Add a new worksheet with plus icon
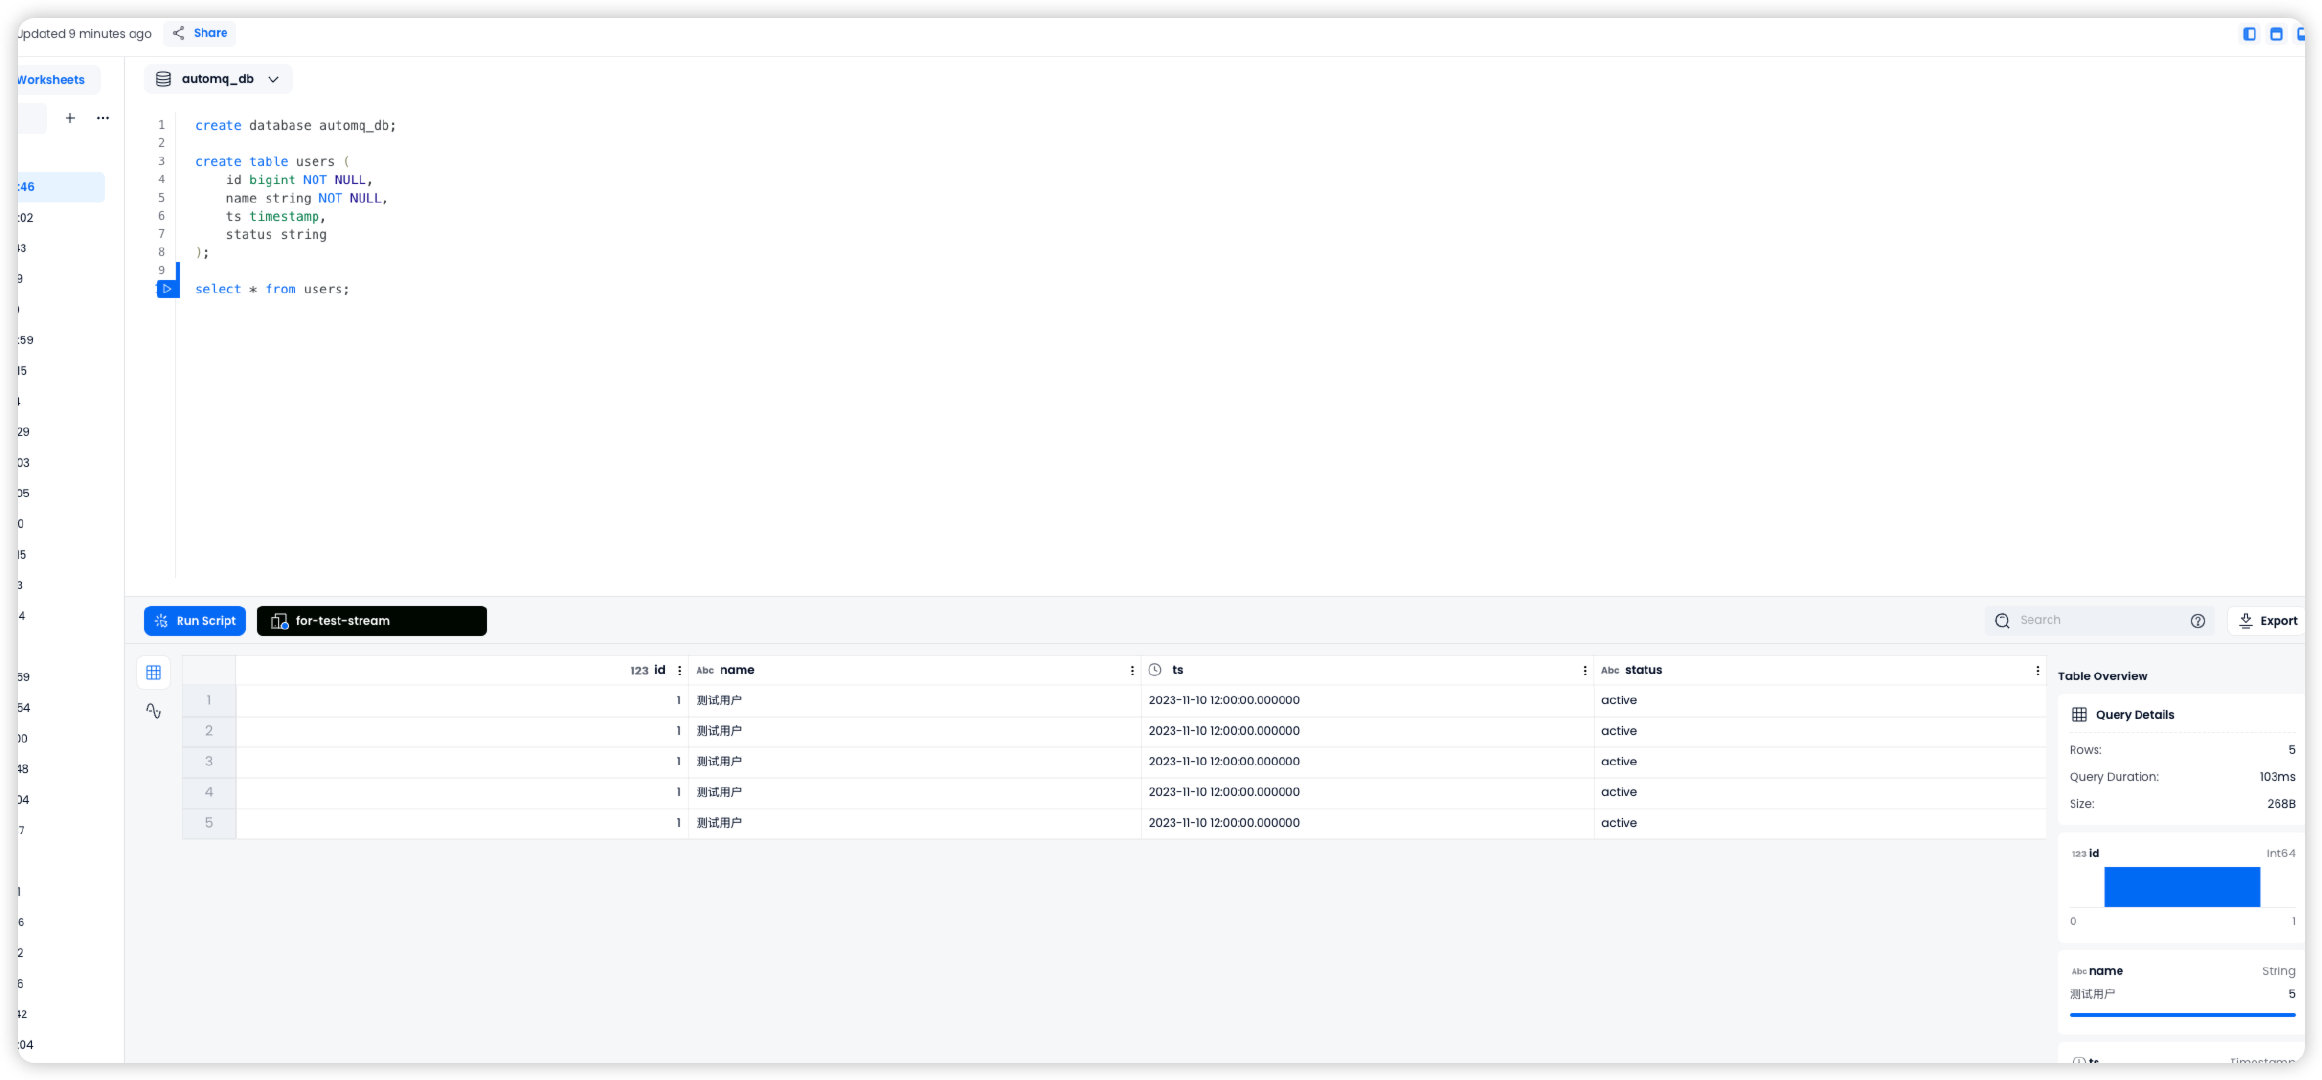 pyautogui.click(x=70, y=118)
